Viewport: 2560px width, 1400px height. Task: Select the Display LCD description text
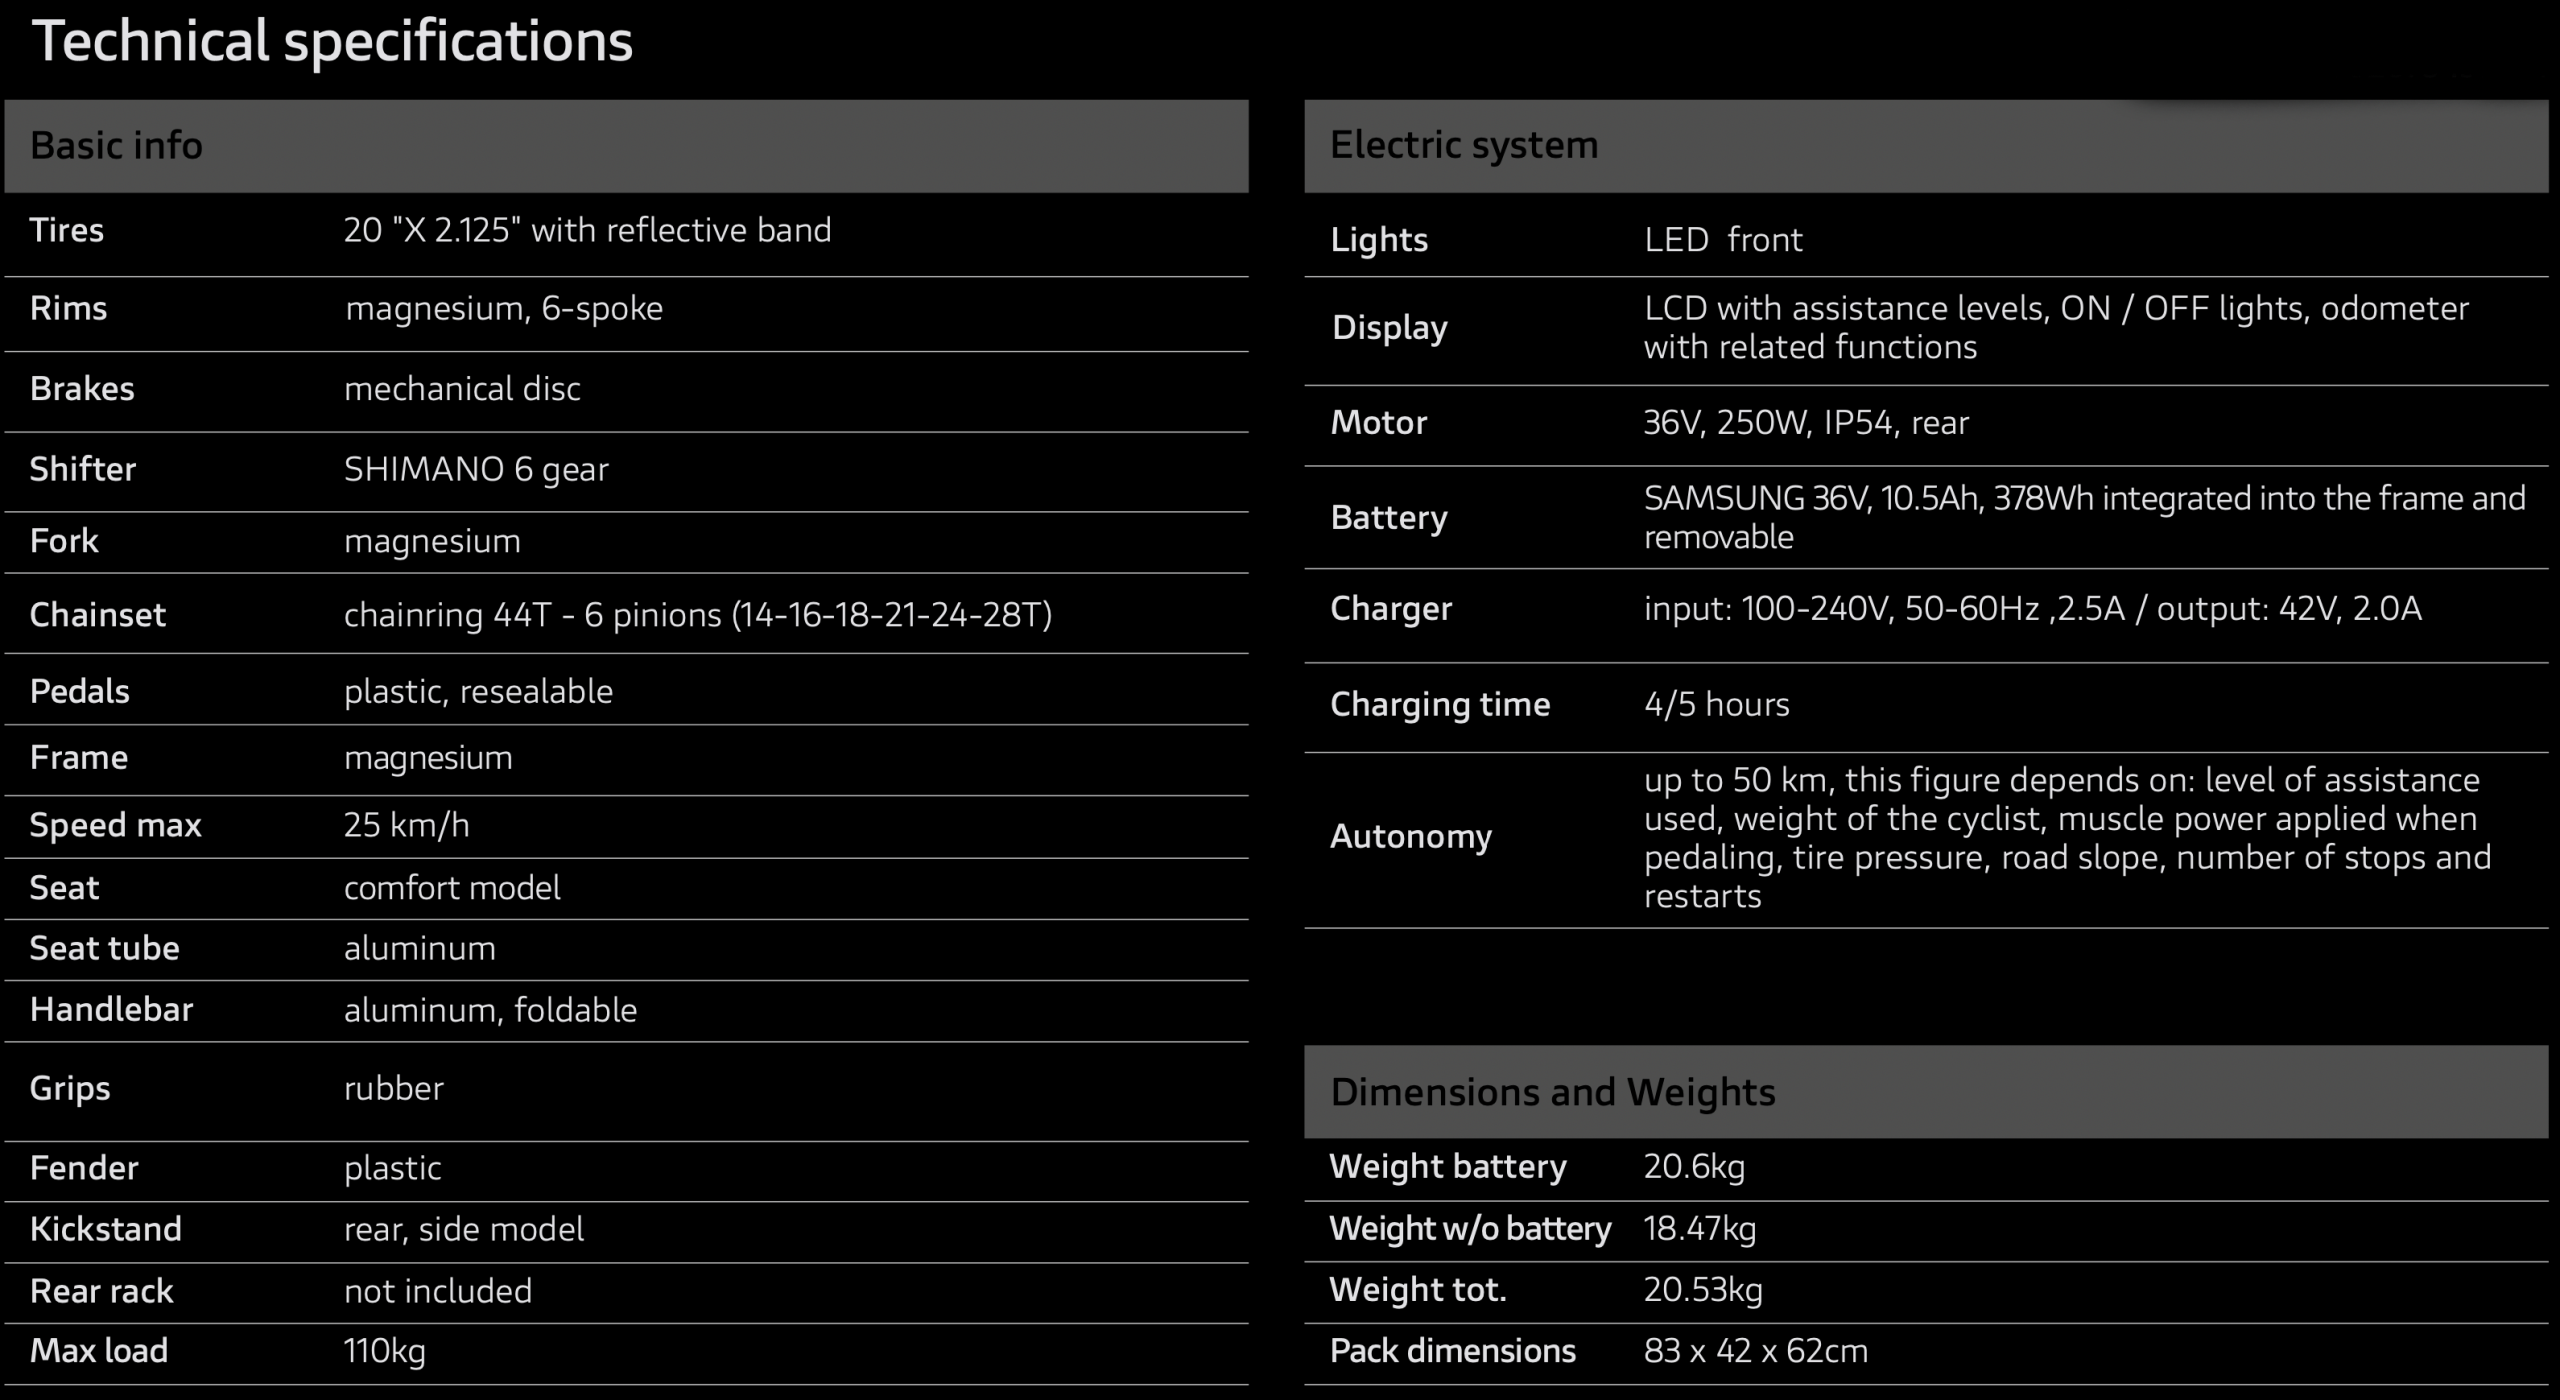click(x=2055, y=328)
